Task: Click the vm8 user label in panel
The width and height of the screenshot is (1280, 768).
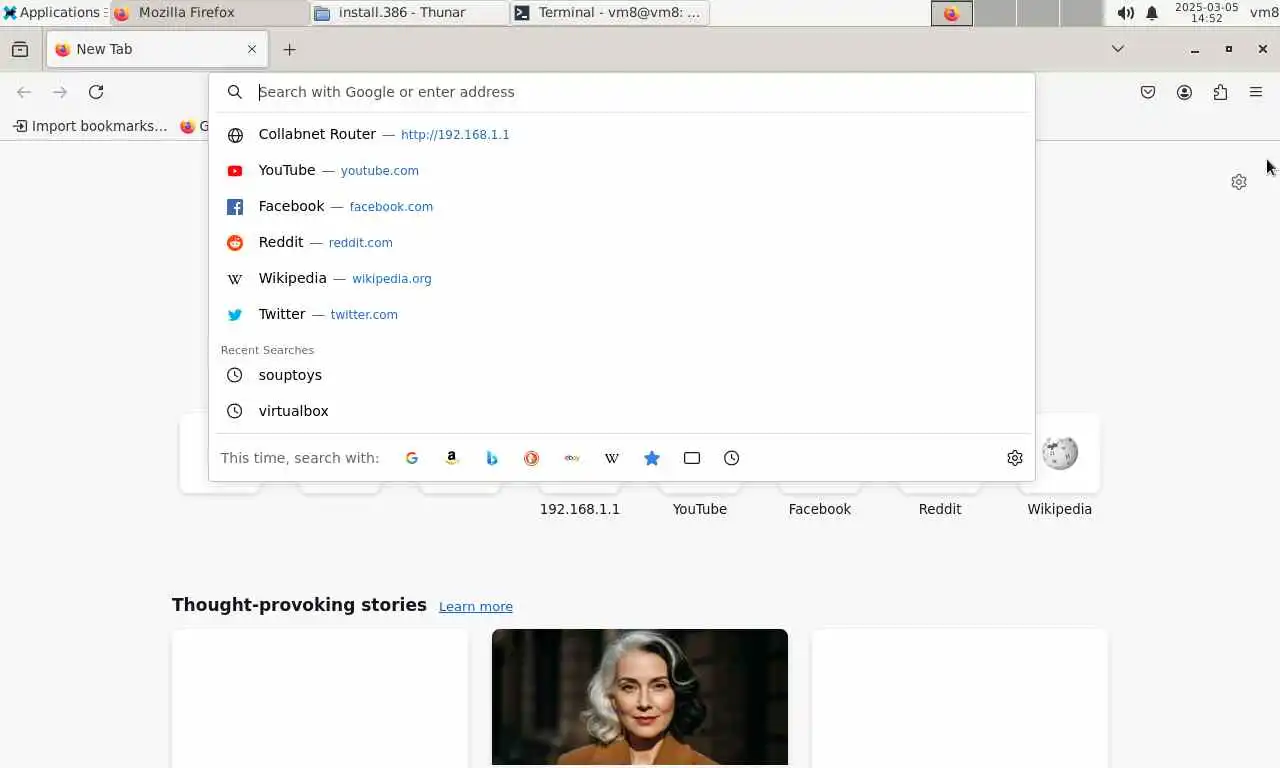Action: click(1264, 13)
